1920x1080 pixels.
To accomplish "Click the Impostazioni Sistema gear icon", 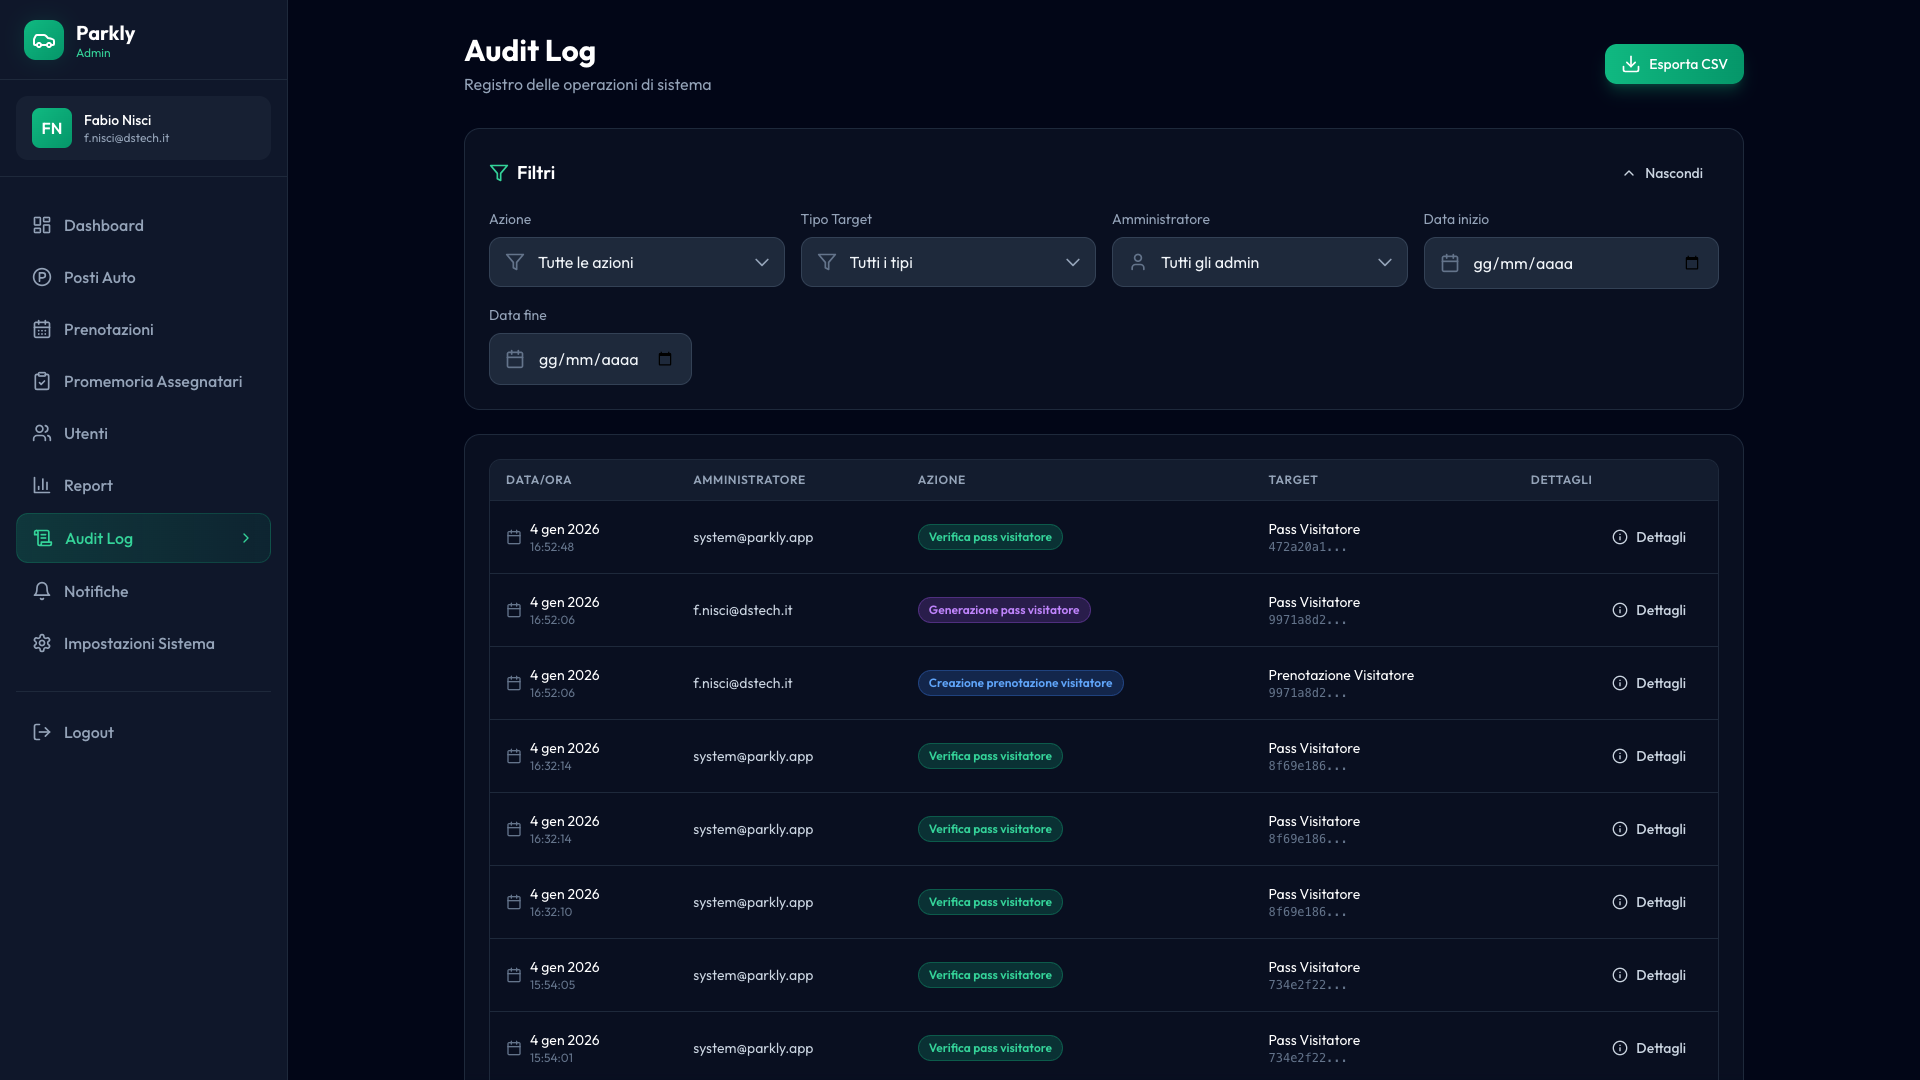I will (42, 644).
